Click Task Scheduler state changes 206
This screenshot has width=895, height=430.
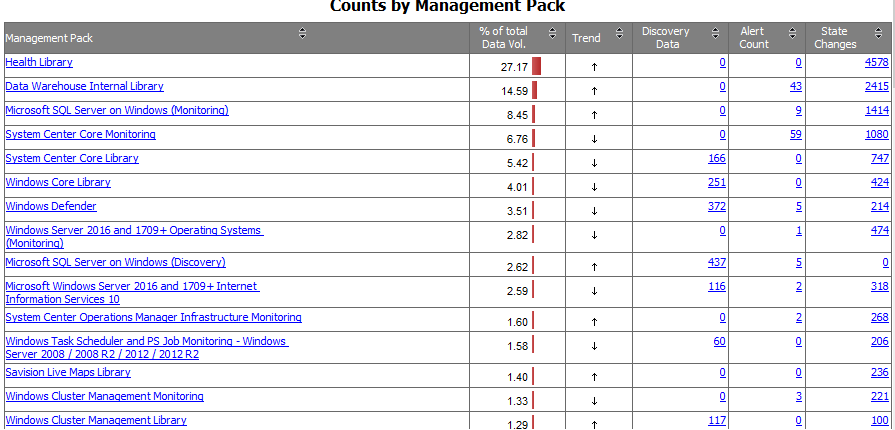click(x=880, y=341)
